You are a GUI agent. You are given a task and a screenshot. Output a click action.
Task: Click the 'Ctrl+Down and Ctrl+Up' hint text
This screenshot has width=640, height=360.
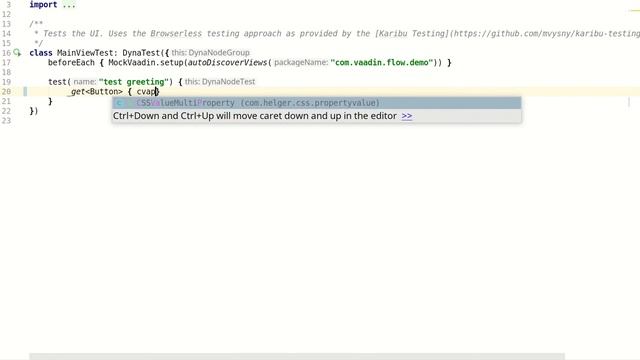click(255, 116)
